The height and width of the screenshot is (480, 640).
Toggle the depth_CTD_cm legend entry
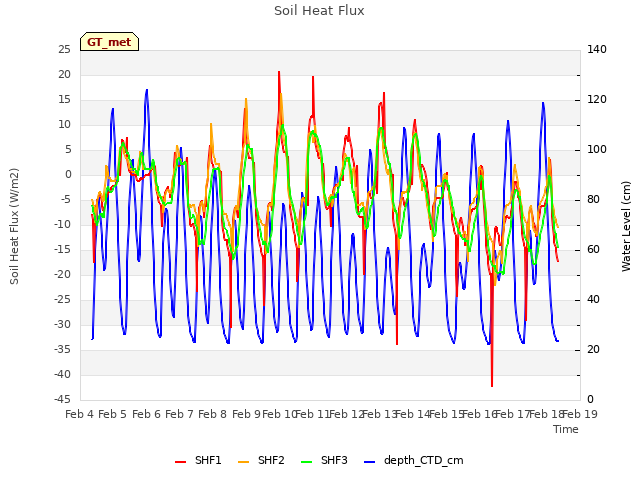point(413,460)
